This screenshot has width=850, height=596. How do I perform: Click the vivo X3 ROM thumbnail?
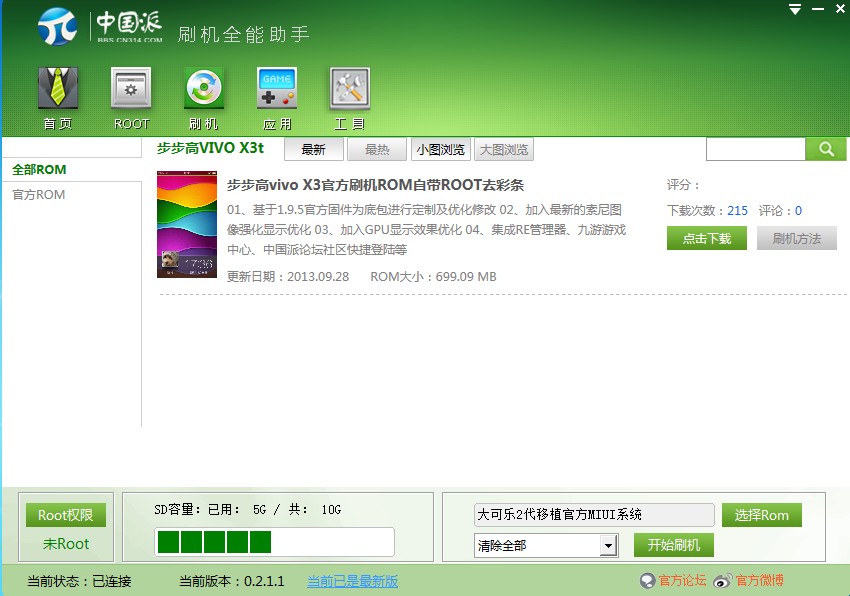187,225
